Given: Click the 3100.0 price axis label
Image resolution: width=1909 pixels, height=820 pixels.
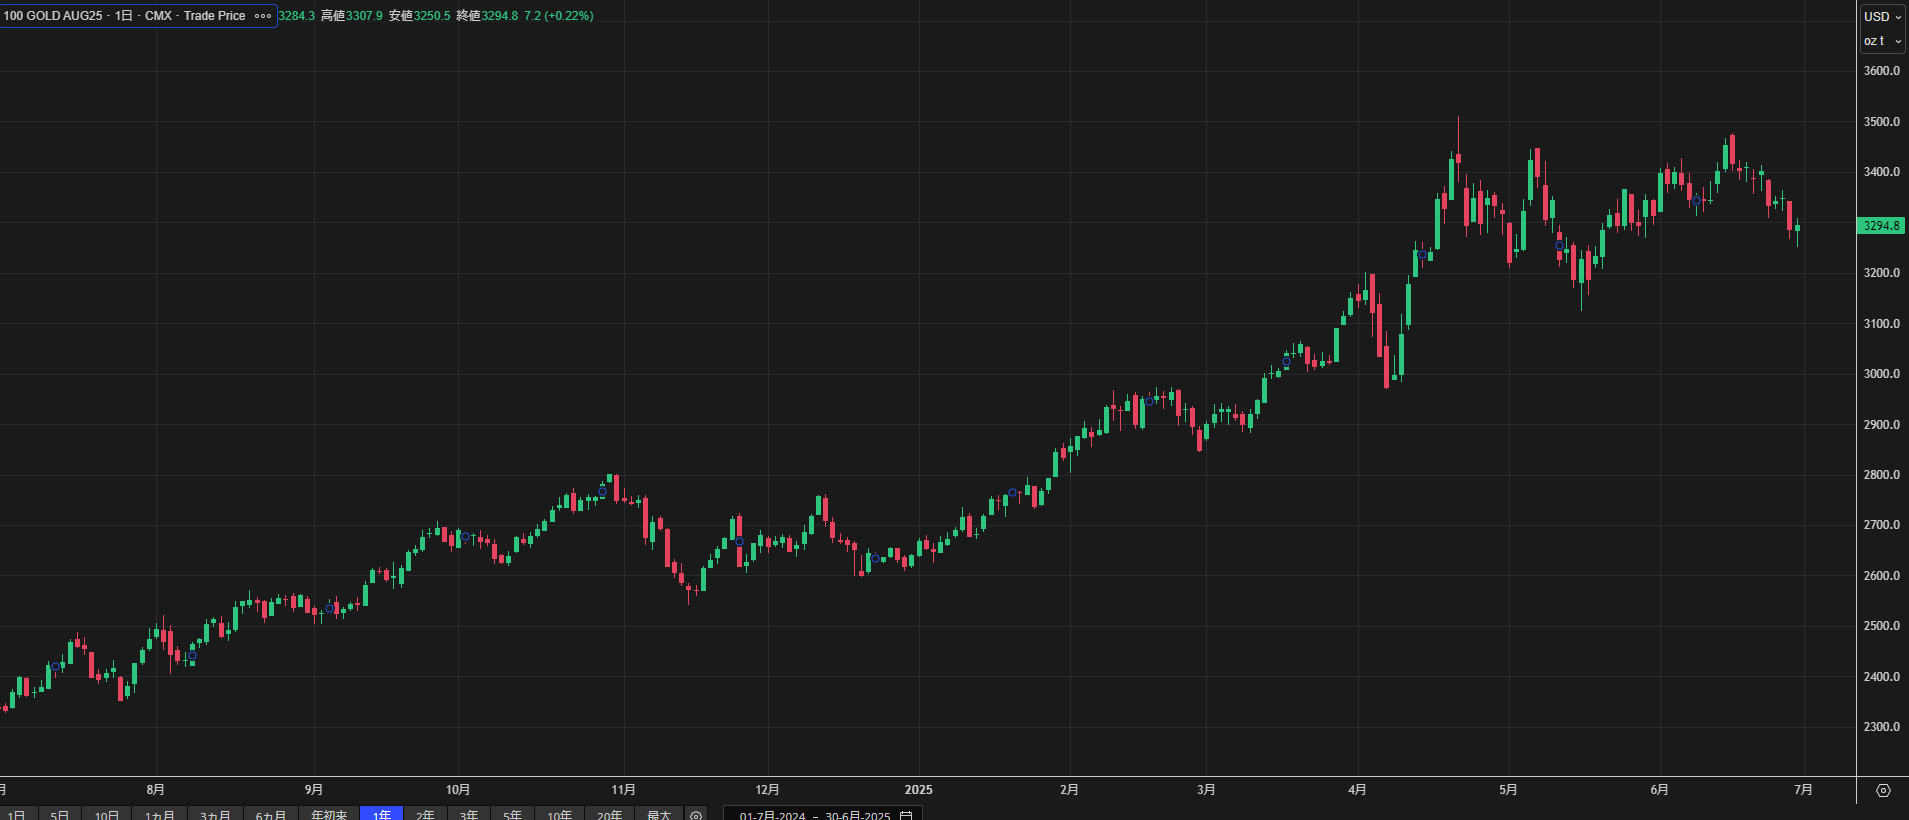Looking at the screenshot, I should pyautogui.click(x=1882, y=324).
